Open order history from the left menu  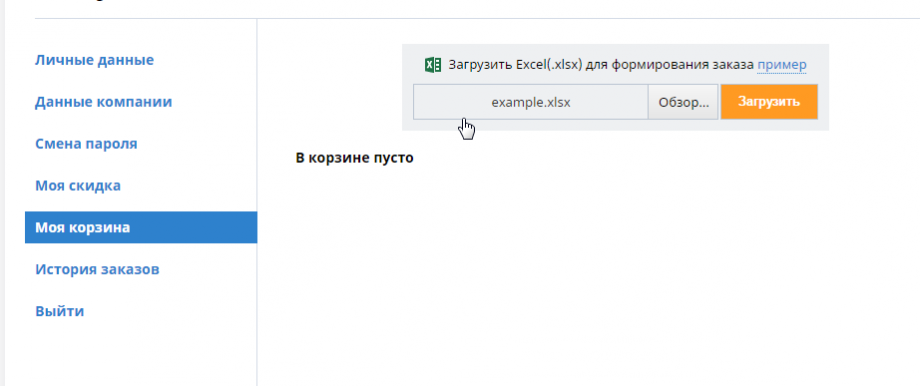point(97,269)
